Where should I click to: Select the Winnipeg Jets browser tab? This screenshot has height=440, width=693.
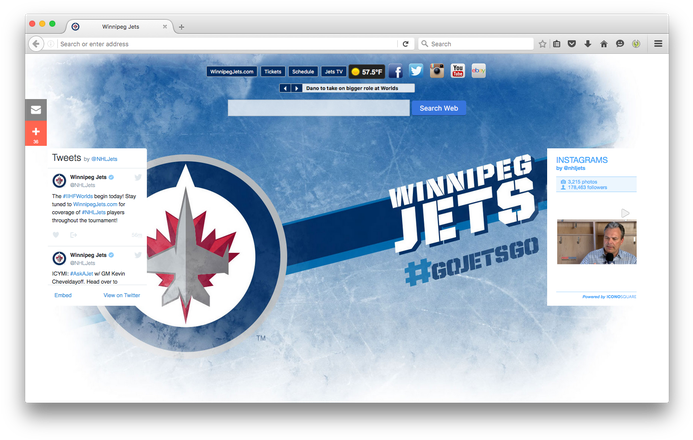click(x=120, y=27)
